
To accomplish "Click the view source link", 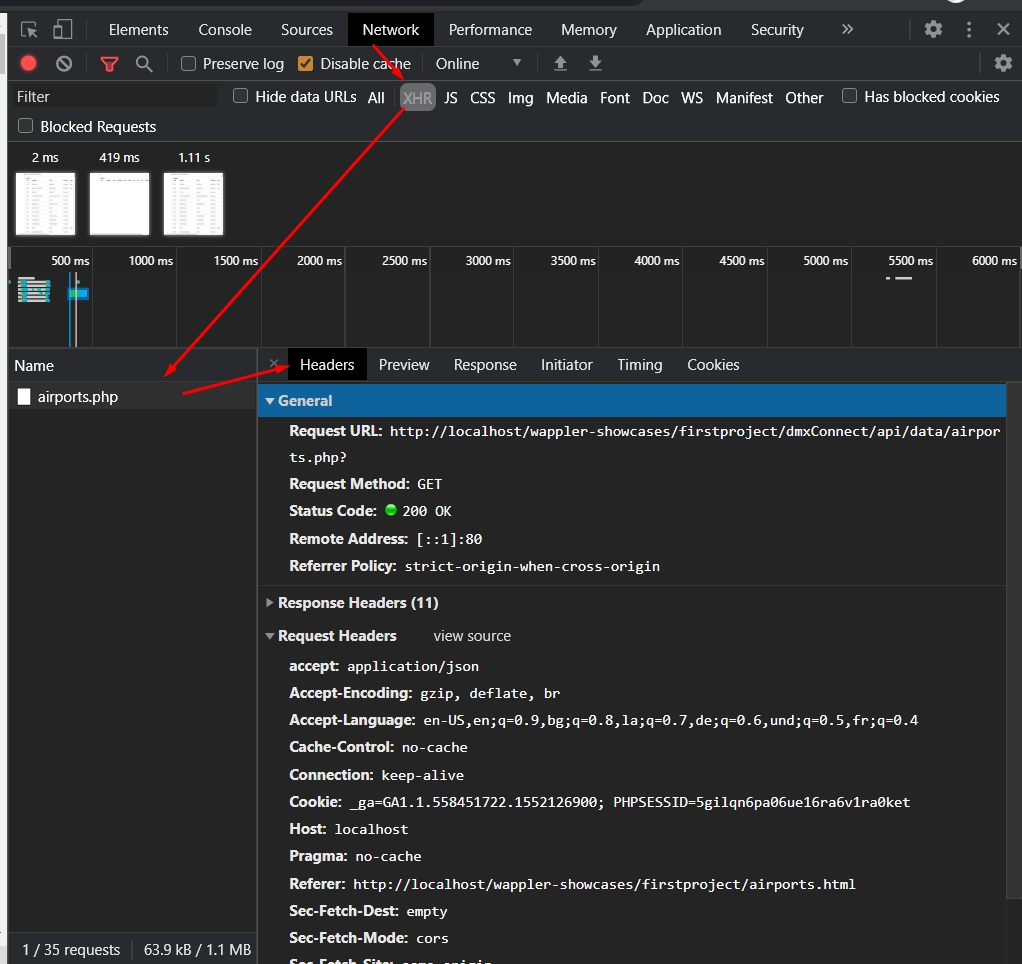I will click(x=472, y=636).
